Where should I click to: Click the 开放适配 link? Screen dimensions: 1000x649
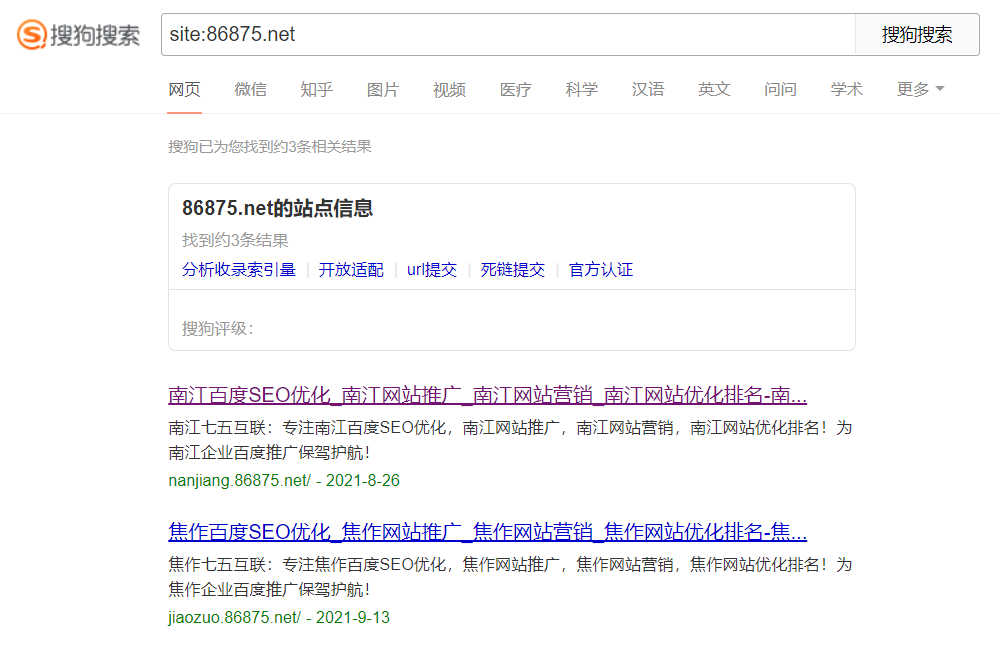351,270
